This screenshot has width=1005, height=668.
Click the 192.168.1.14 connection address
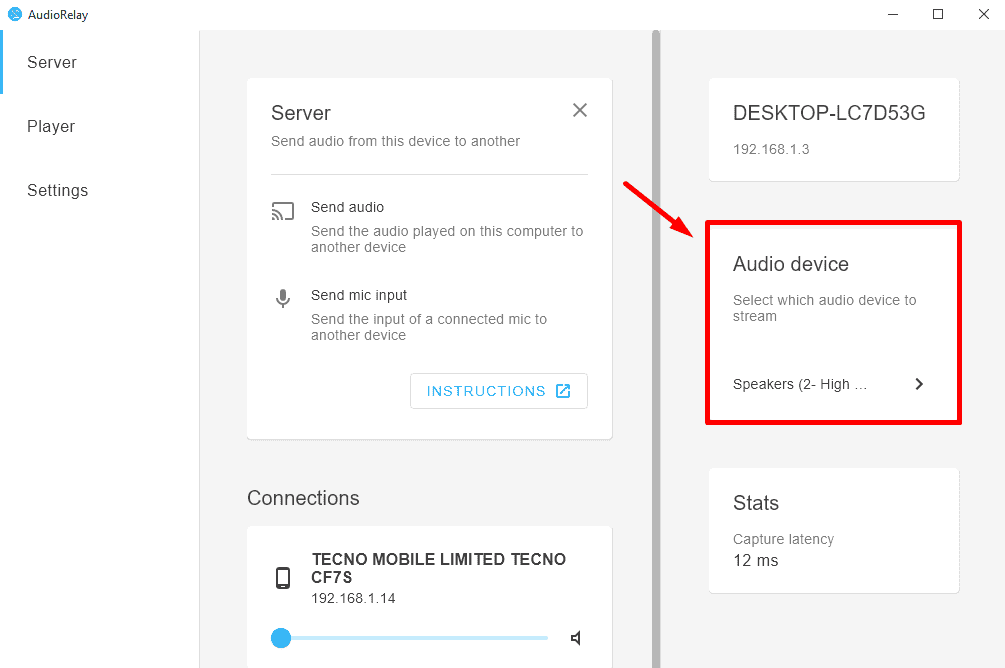coord(353,598)
